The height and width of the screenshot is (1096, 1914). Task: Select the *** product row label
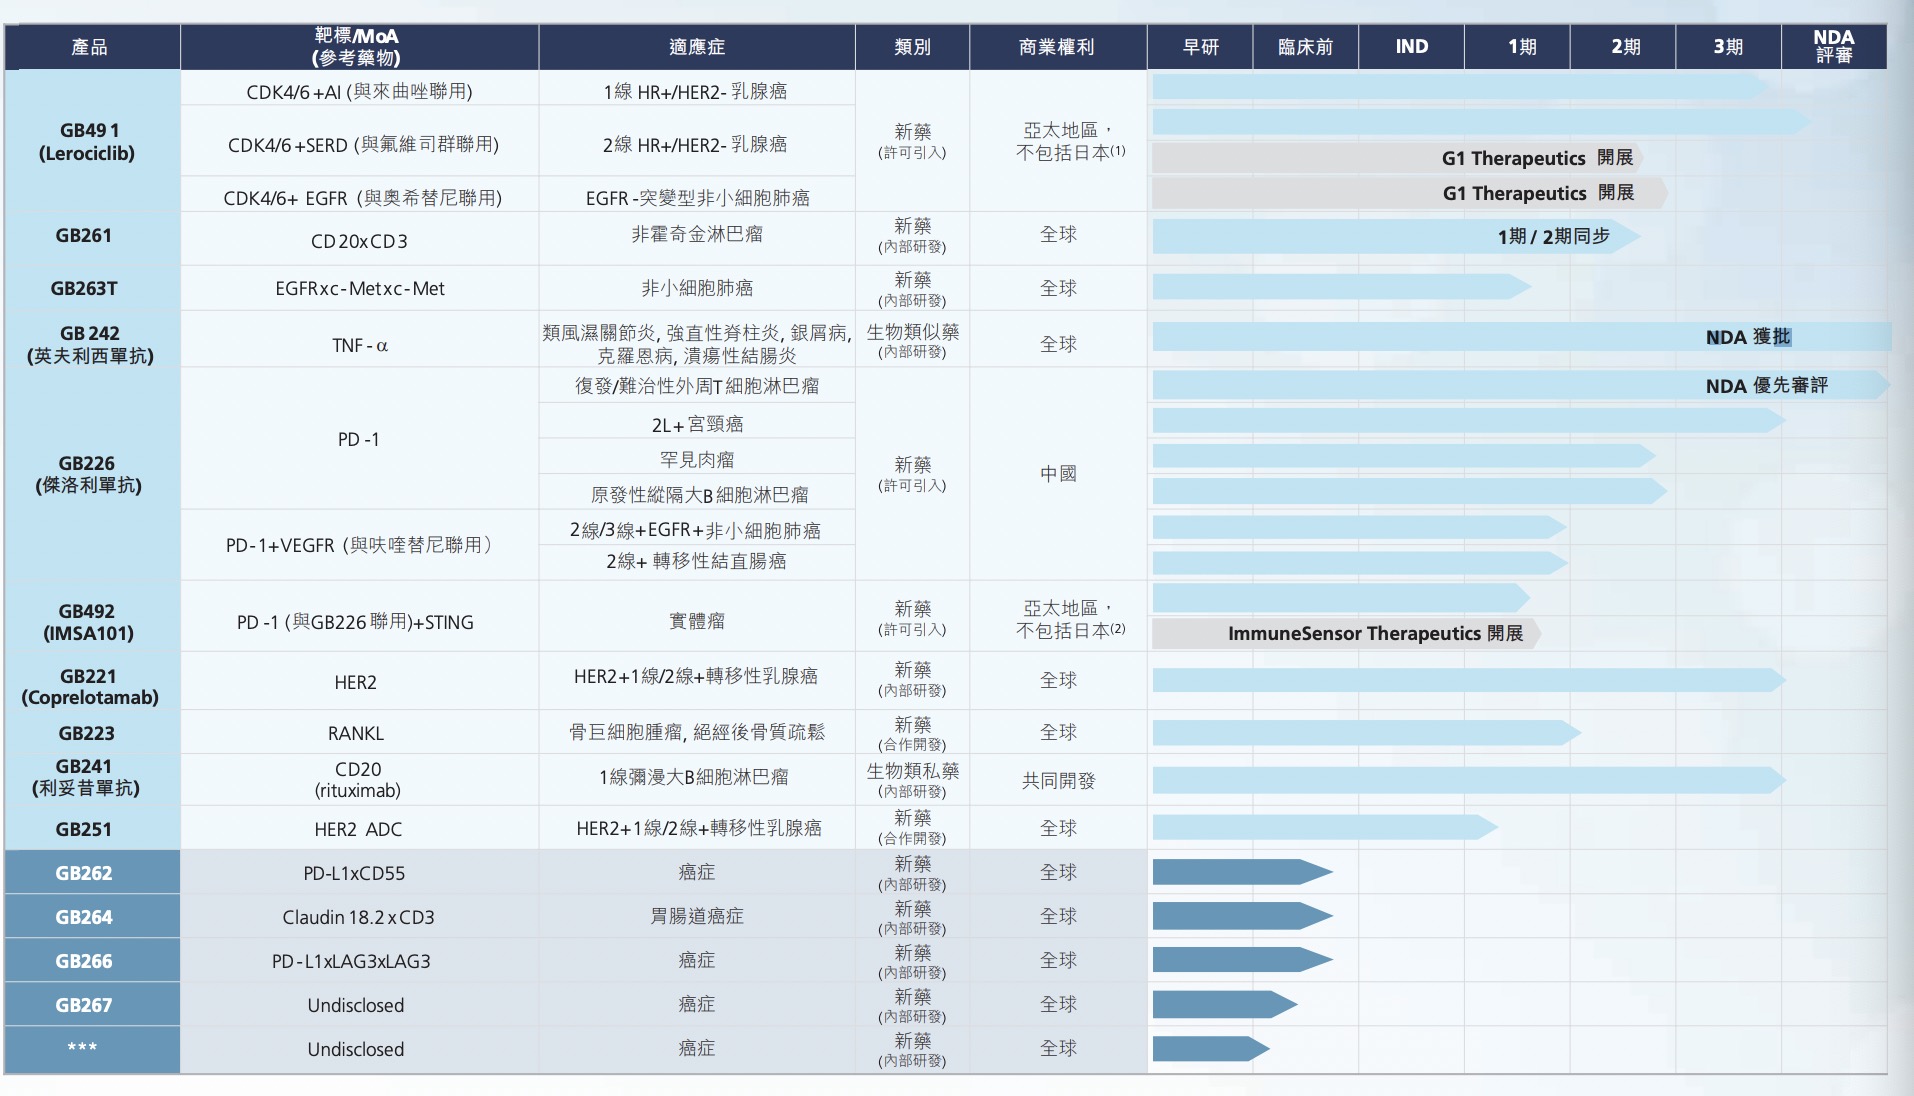[x=92, y=1049]
